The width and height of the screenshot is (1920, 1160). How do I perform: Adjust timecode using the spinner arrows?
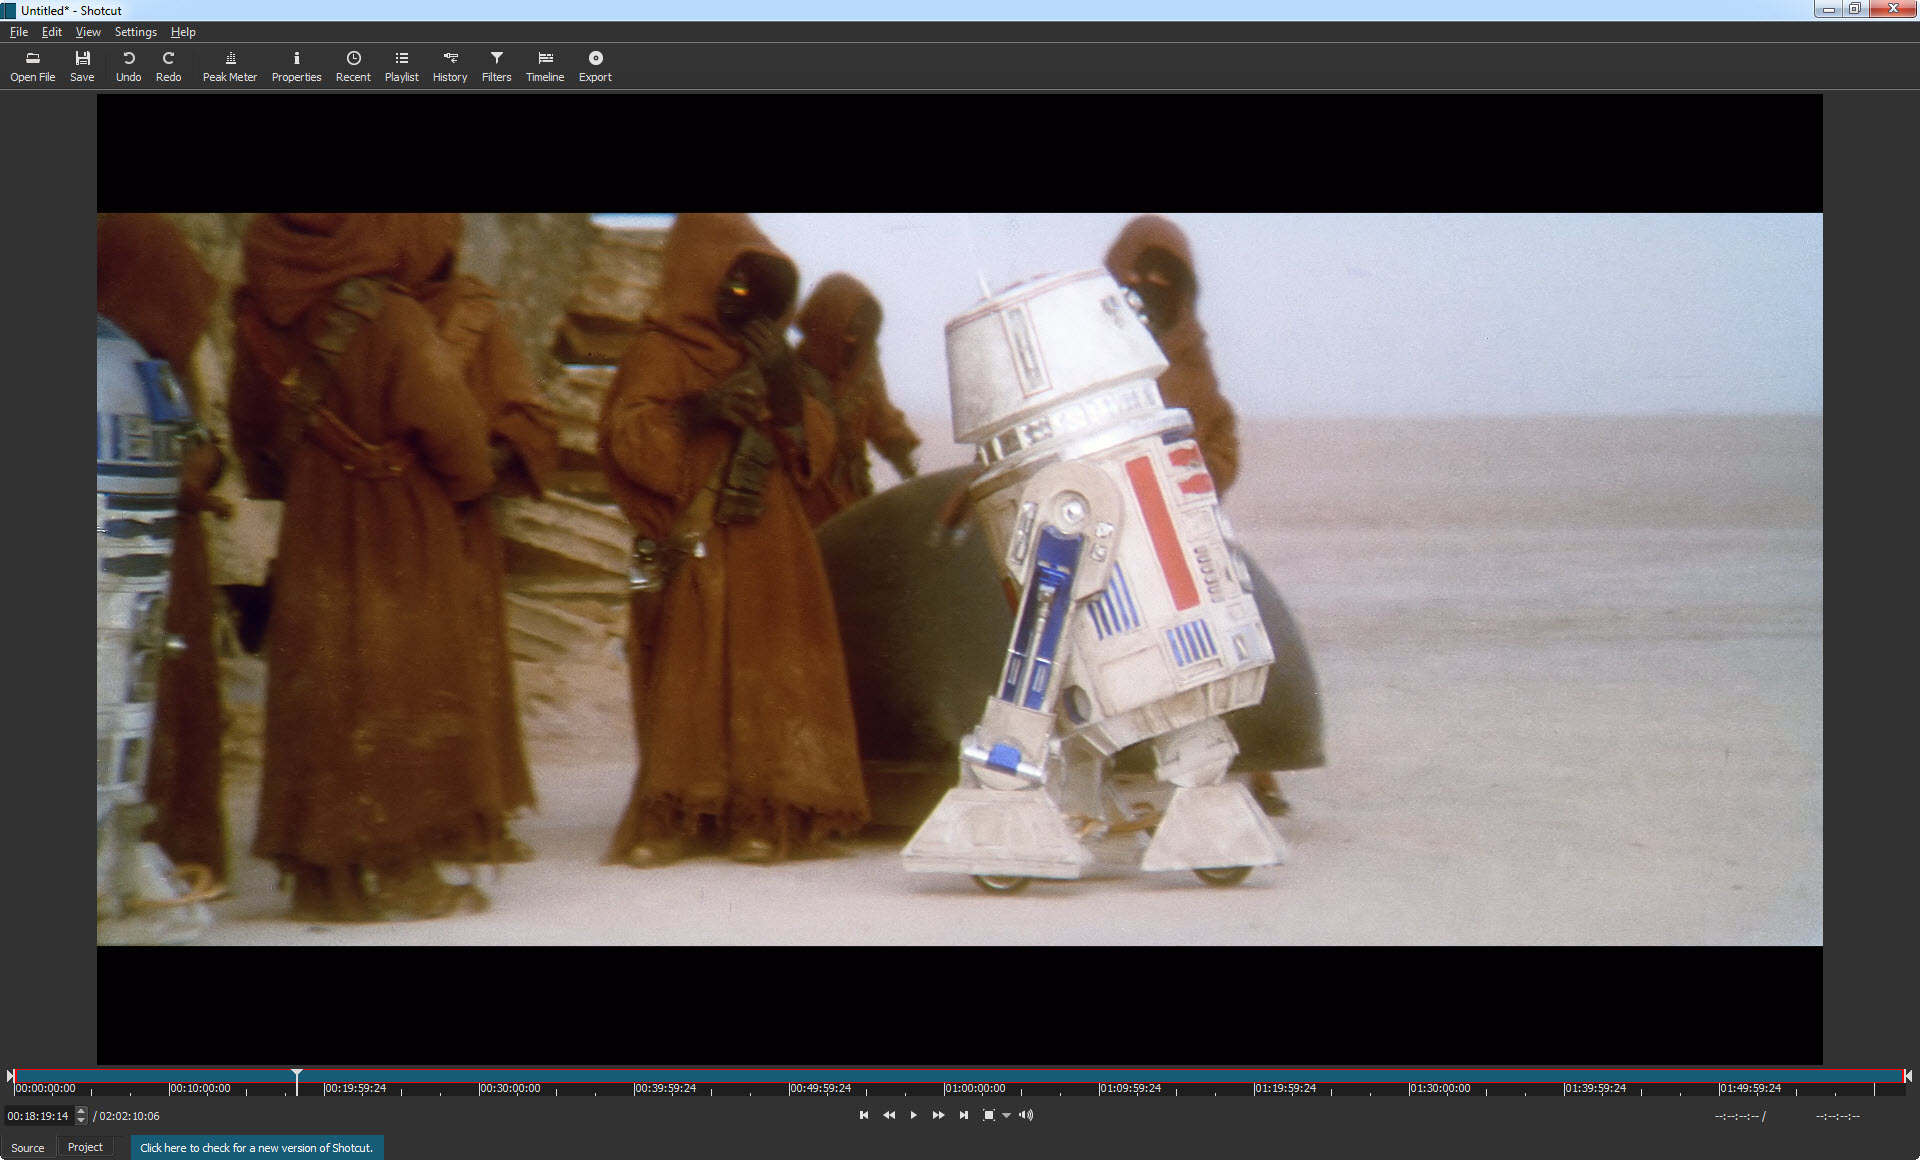tap(81, 1116)
